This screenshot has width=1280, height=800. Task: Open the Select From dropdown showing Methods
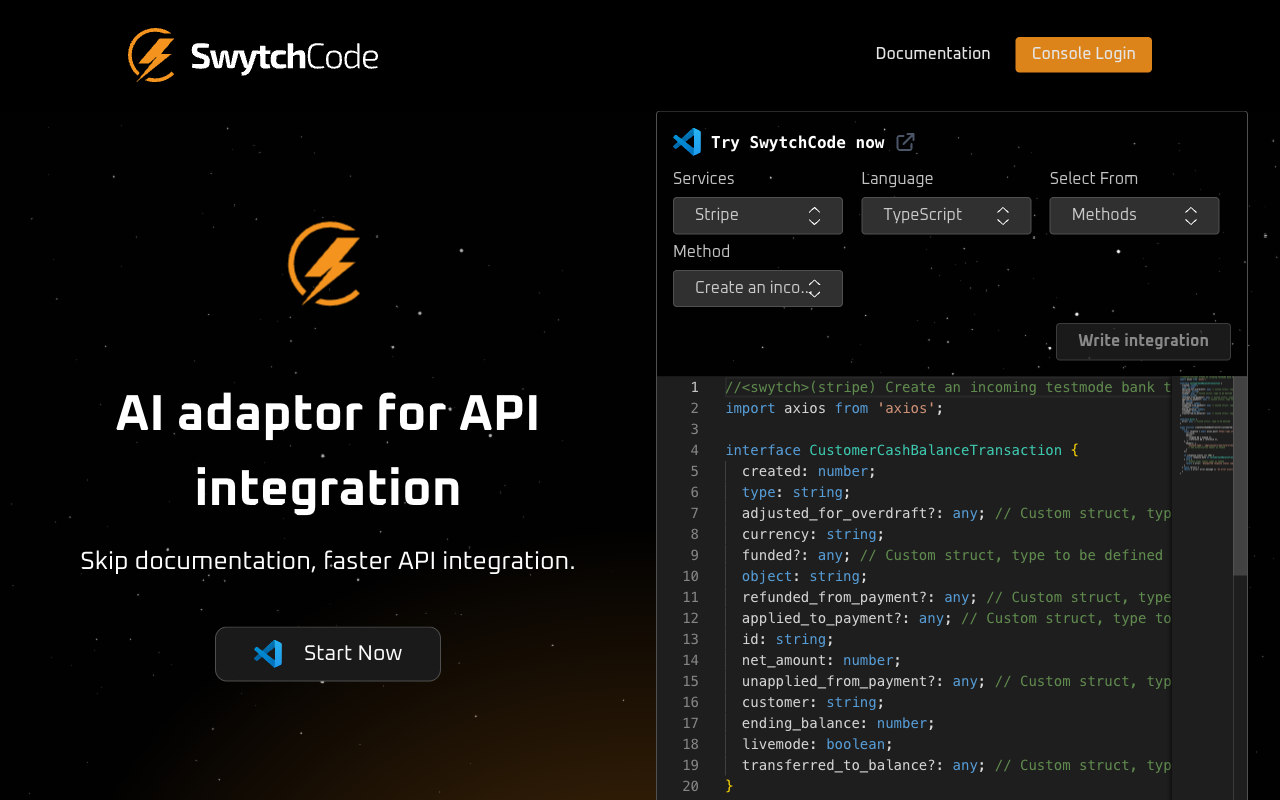tap(1134, 215)
